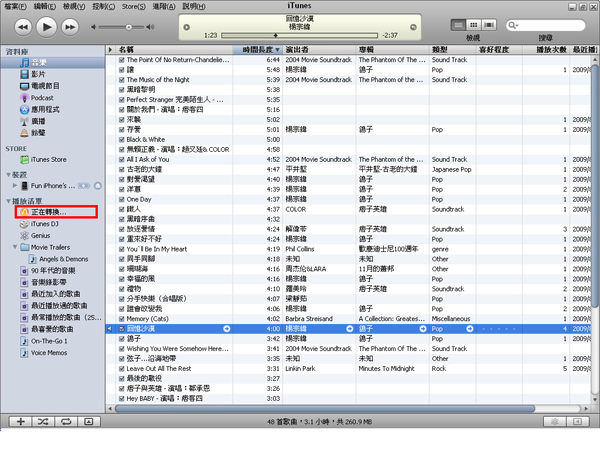Viewport: 600px width, 450px height.
Task: Click the arrow next to 回憶沙漠 song name
Action: [x=227, y=329]
